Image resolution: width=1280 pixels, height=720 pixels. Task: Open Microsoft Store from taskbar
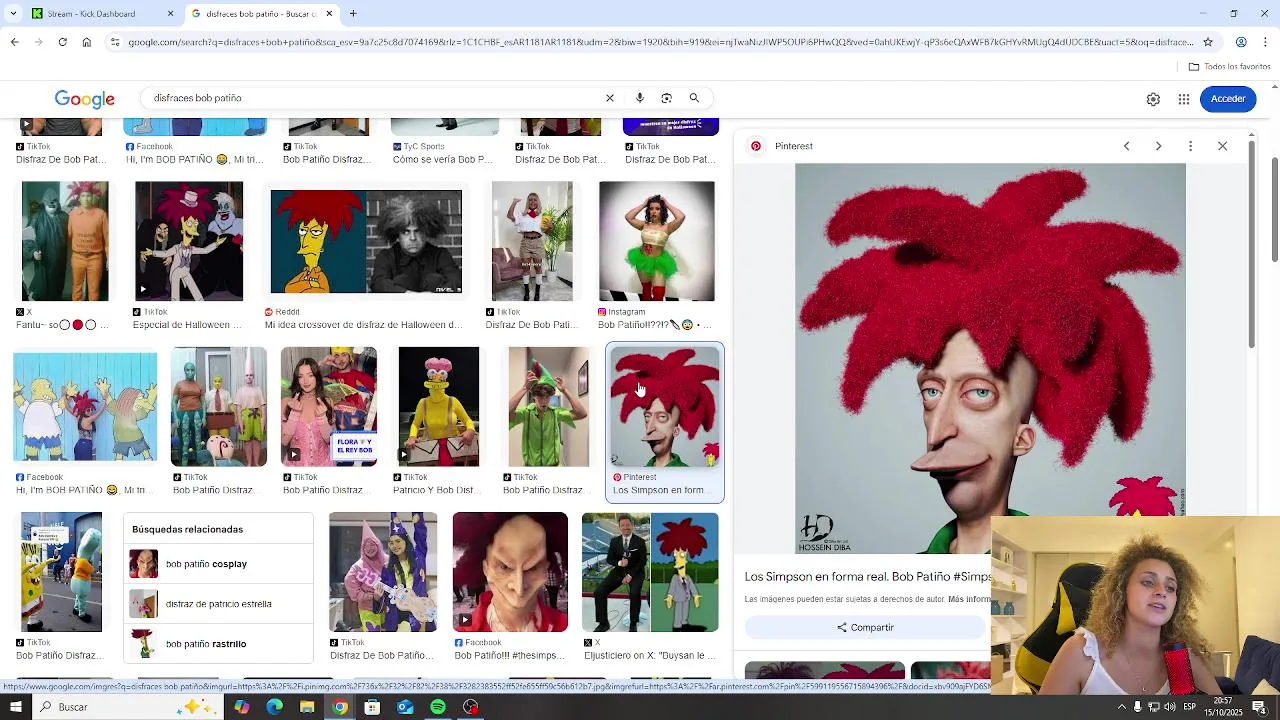[x=372, y=707]
